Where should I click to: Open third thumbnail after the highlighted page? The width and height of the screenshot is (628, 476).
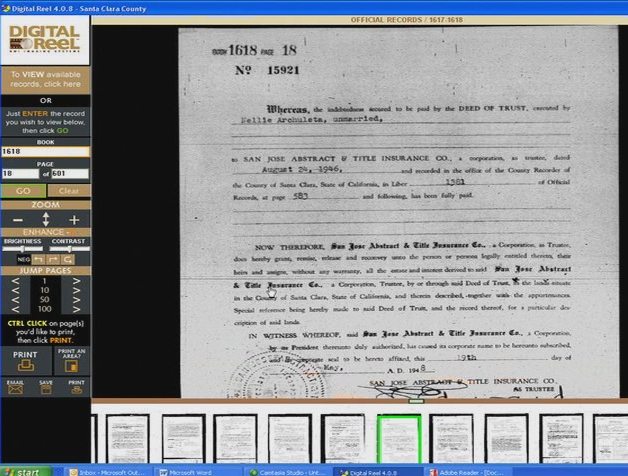point(561,439)
